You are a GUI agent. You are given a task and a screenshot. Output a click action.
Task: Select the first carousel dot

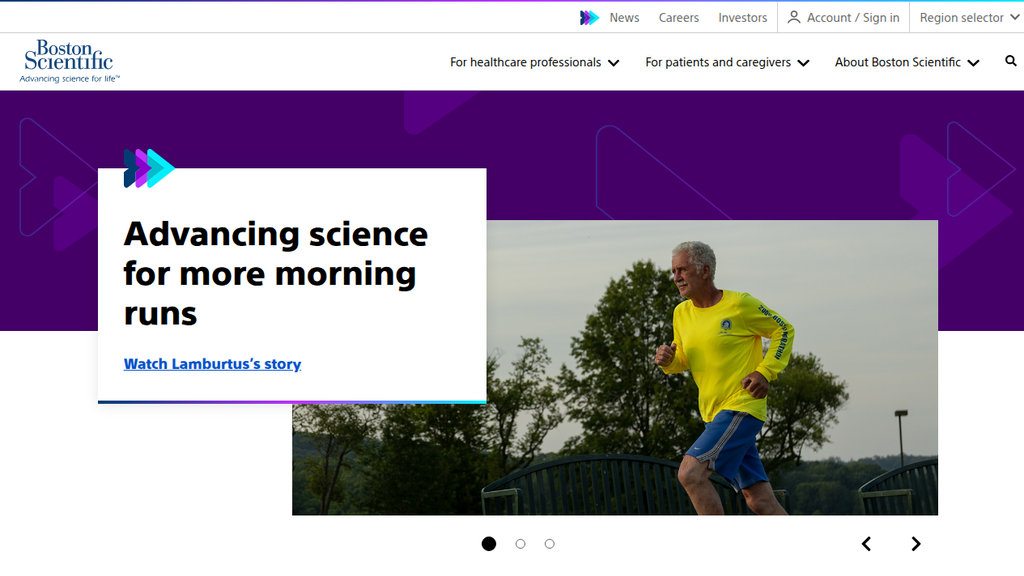click(488, 544)
